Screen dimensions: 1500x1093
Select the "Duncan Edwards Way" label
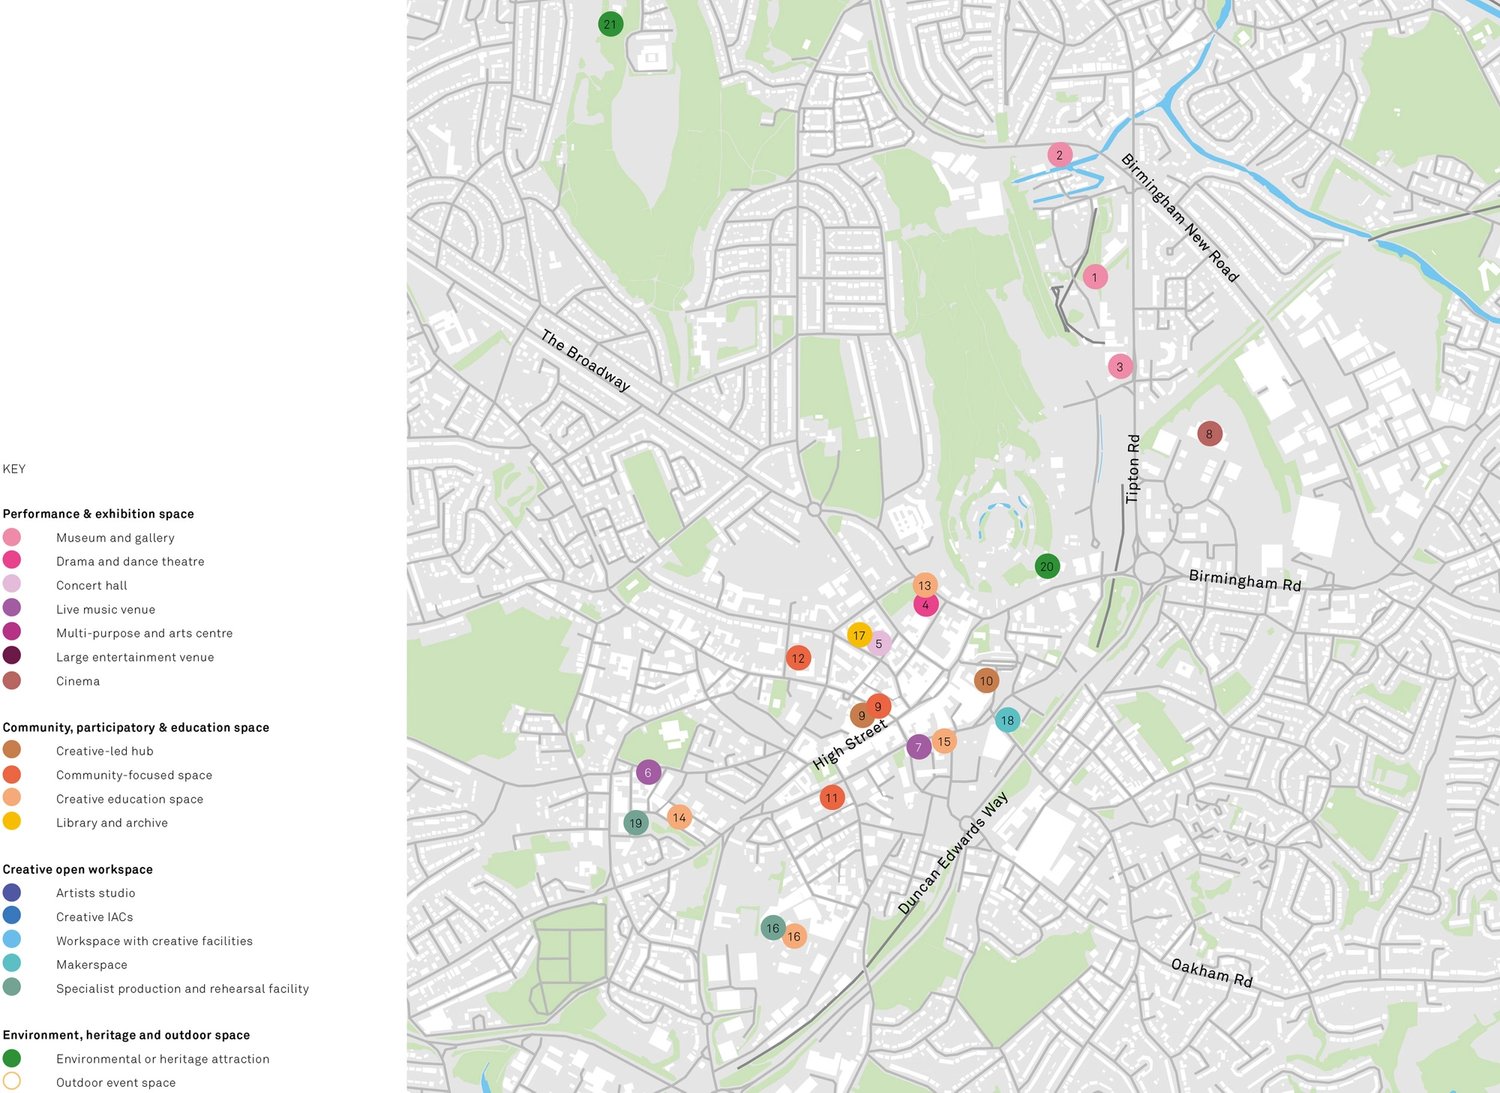point(953,853)
